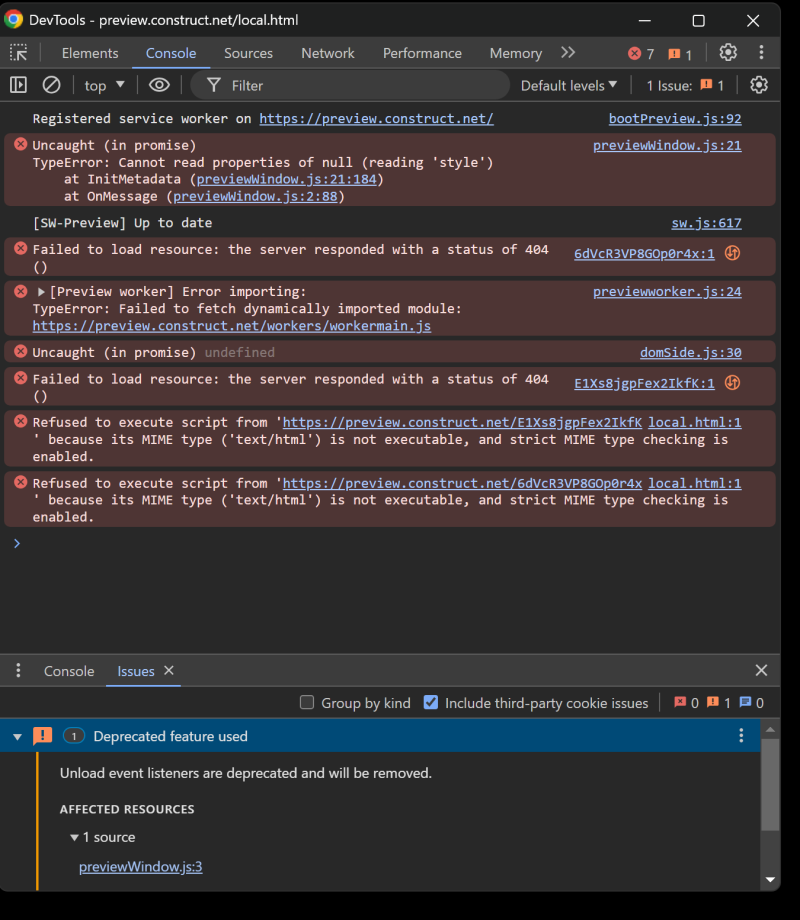
Task: Toggle the Group by kind checkbox
Action: point(306,702)
